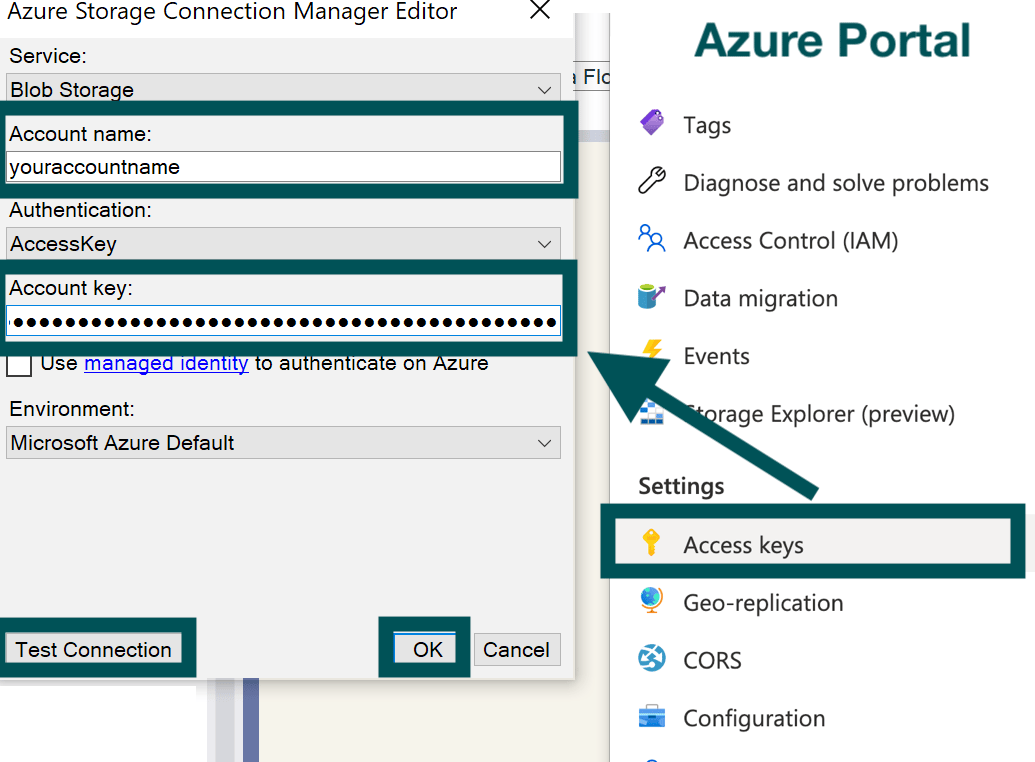The image size is (1035, 762).
Task: Click the Data migration bucket icon
Action: point(652,296)
